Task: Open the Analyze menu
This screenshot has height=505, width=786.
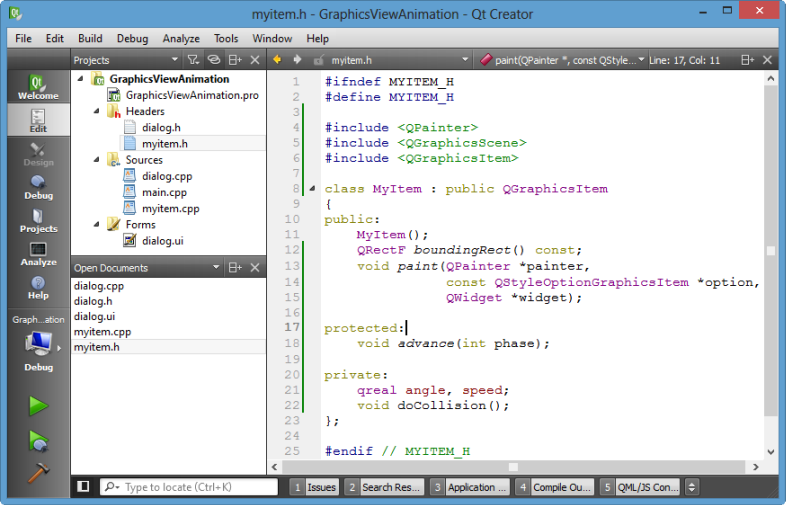Action: click(x=181, y=39)
